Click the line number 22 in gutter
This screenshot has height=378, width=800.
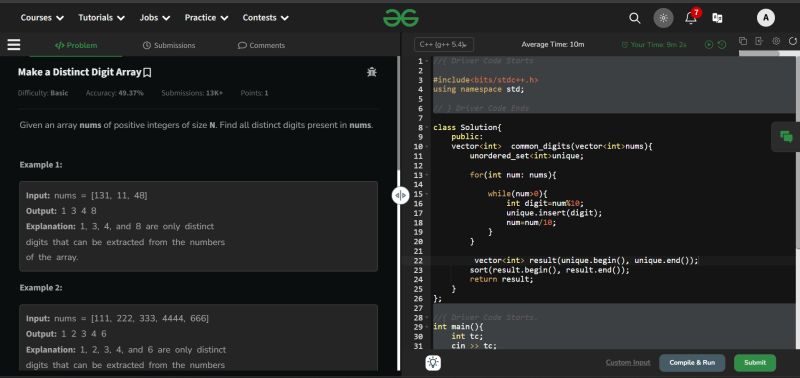click(x=418, y=261)
